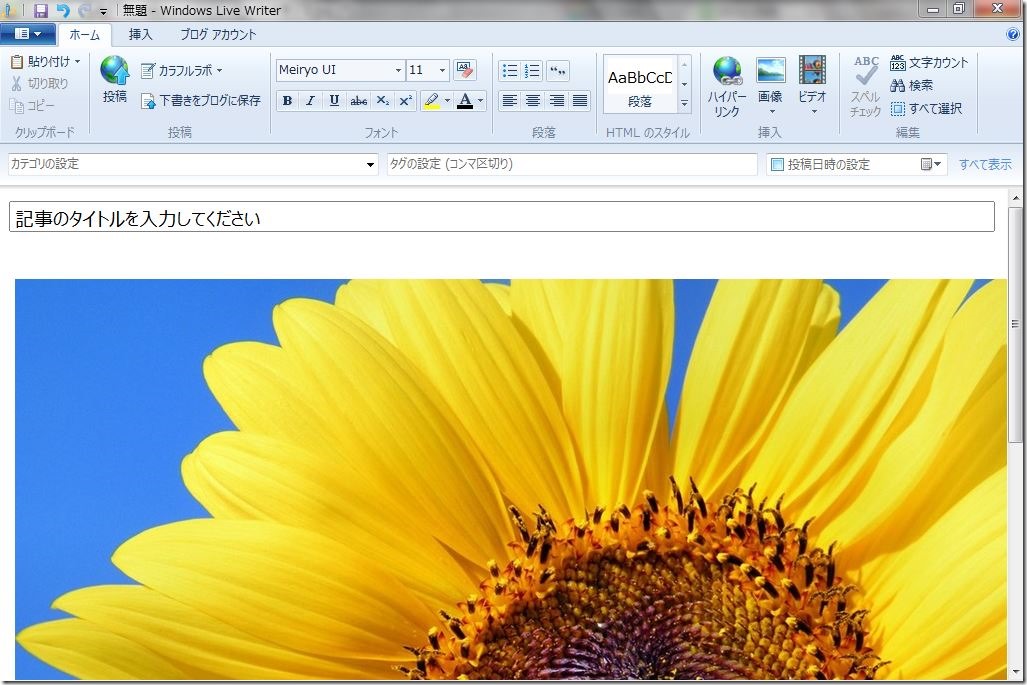
Task: Select the 段落 HTML style preview
Action: click(x=640, y=84)
